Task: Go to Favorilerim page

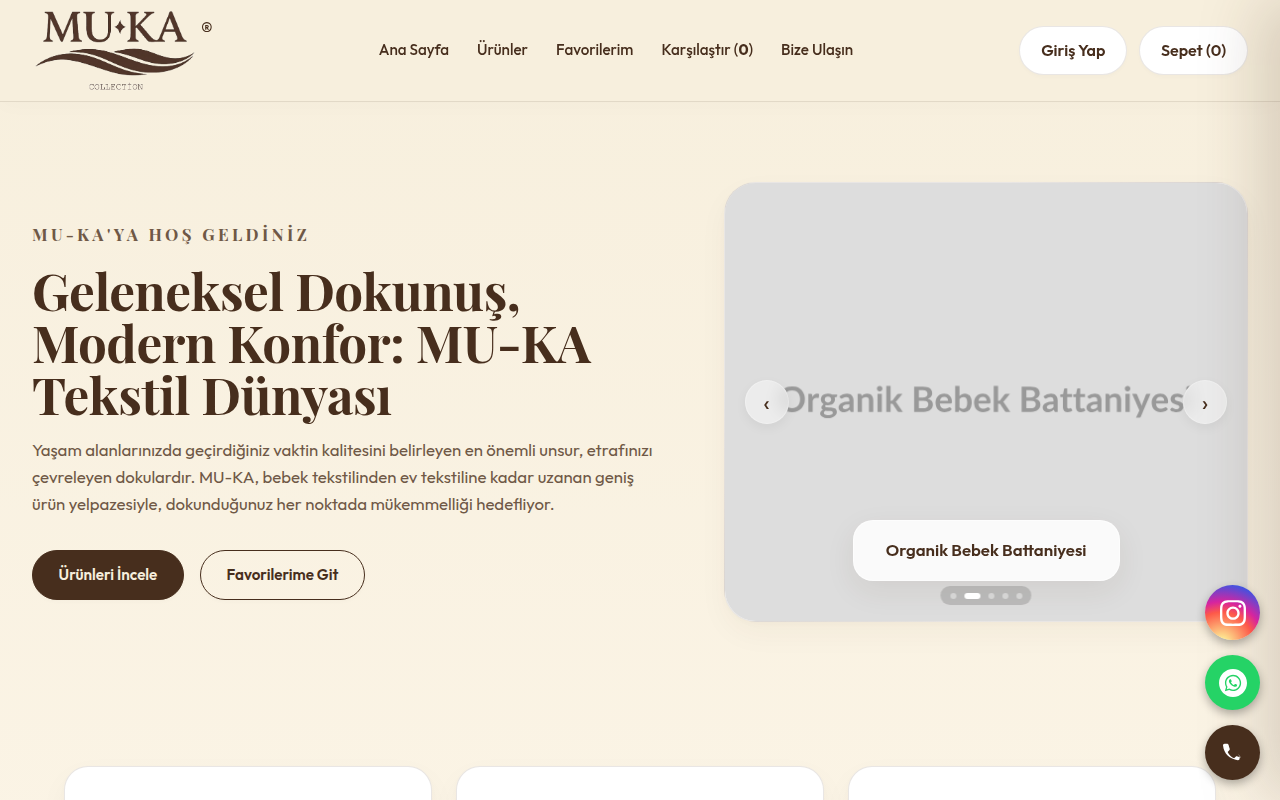Action: point(594,50)
